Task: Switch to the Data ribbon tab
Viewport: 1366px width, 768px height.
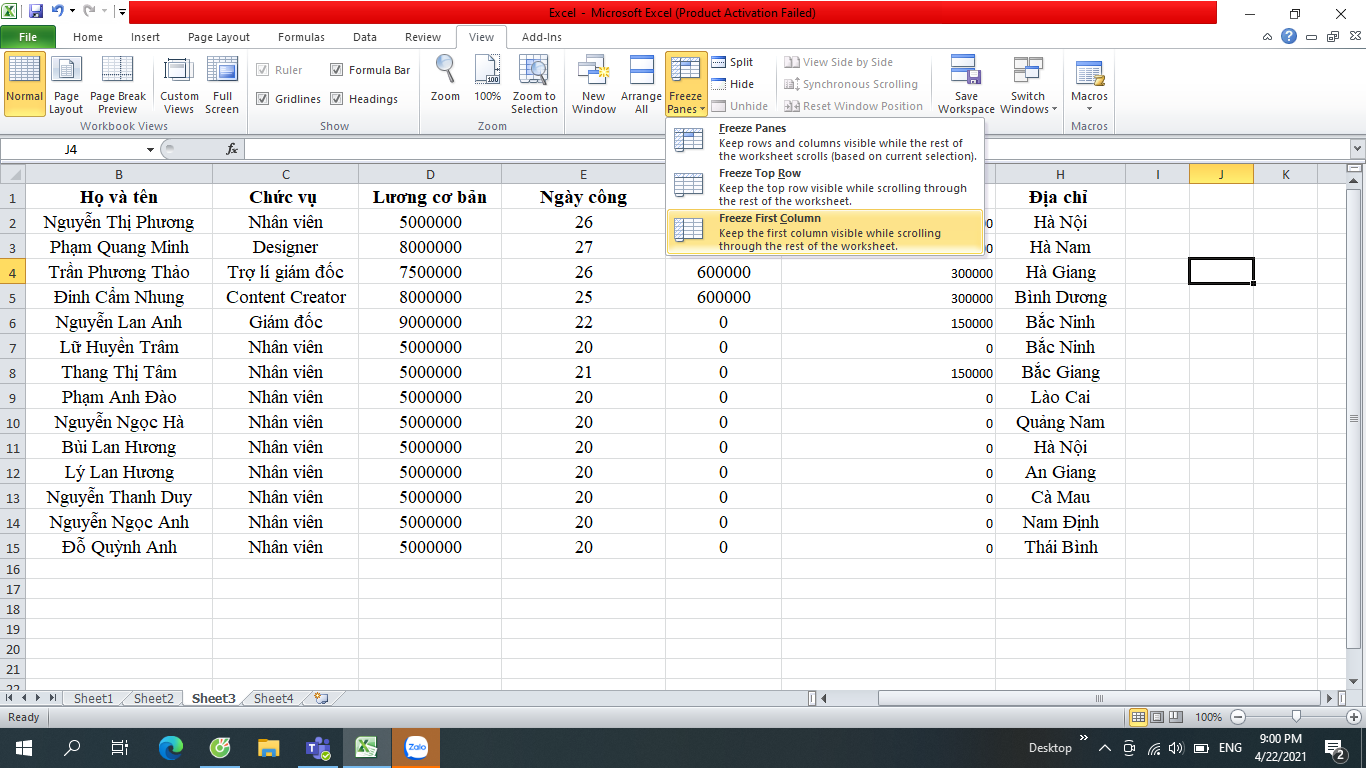Action: click(x=365, y=37)
